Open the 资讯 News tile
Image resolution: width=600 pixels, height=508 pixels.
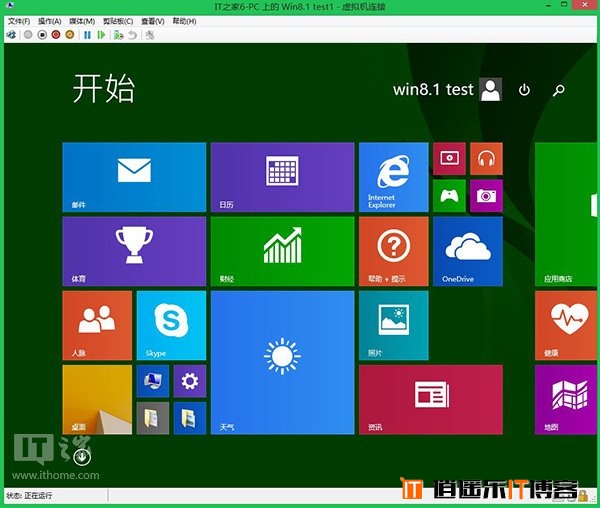[x=430, y=400]
